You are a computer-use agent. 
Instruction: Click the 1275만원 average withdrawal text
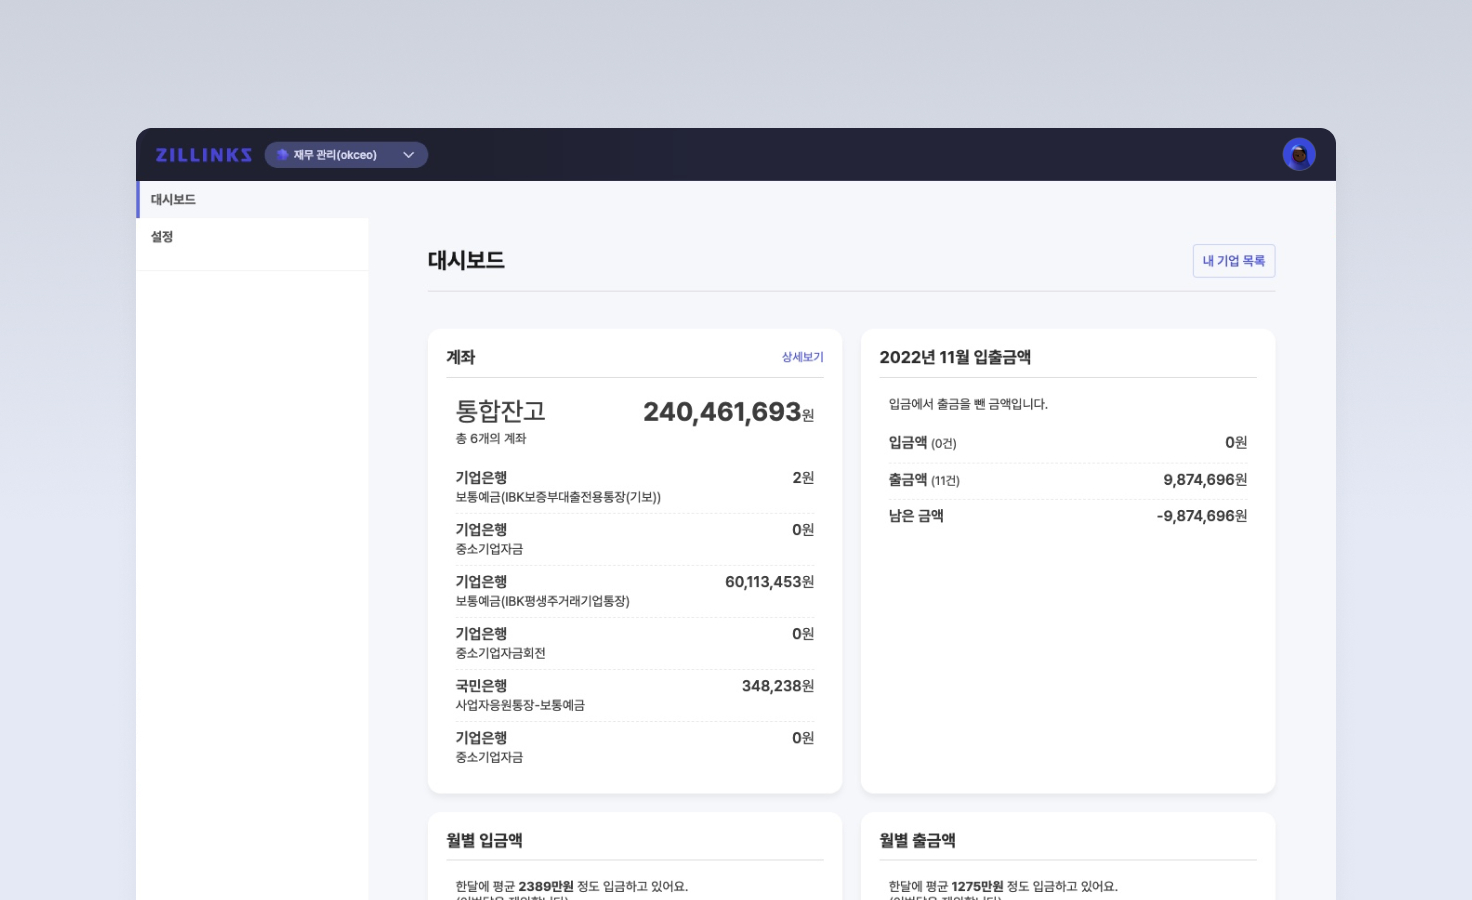[x=978, y=887]
